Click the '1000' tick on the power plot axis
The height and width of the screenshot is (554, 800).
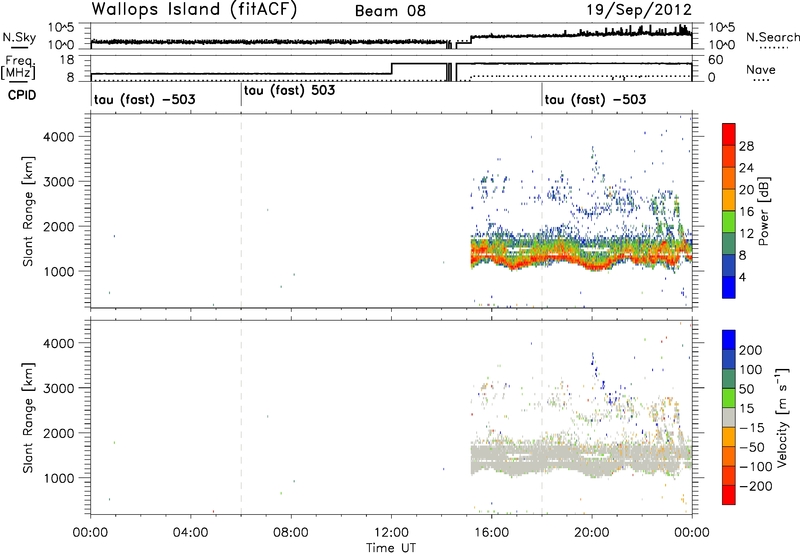pyautogui.click(x=59, y=271)
